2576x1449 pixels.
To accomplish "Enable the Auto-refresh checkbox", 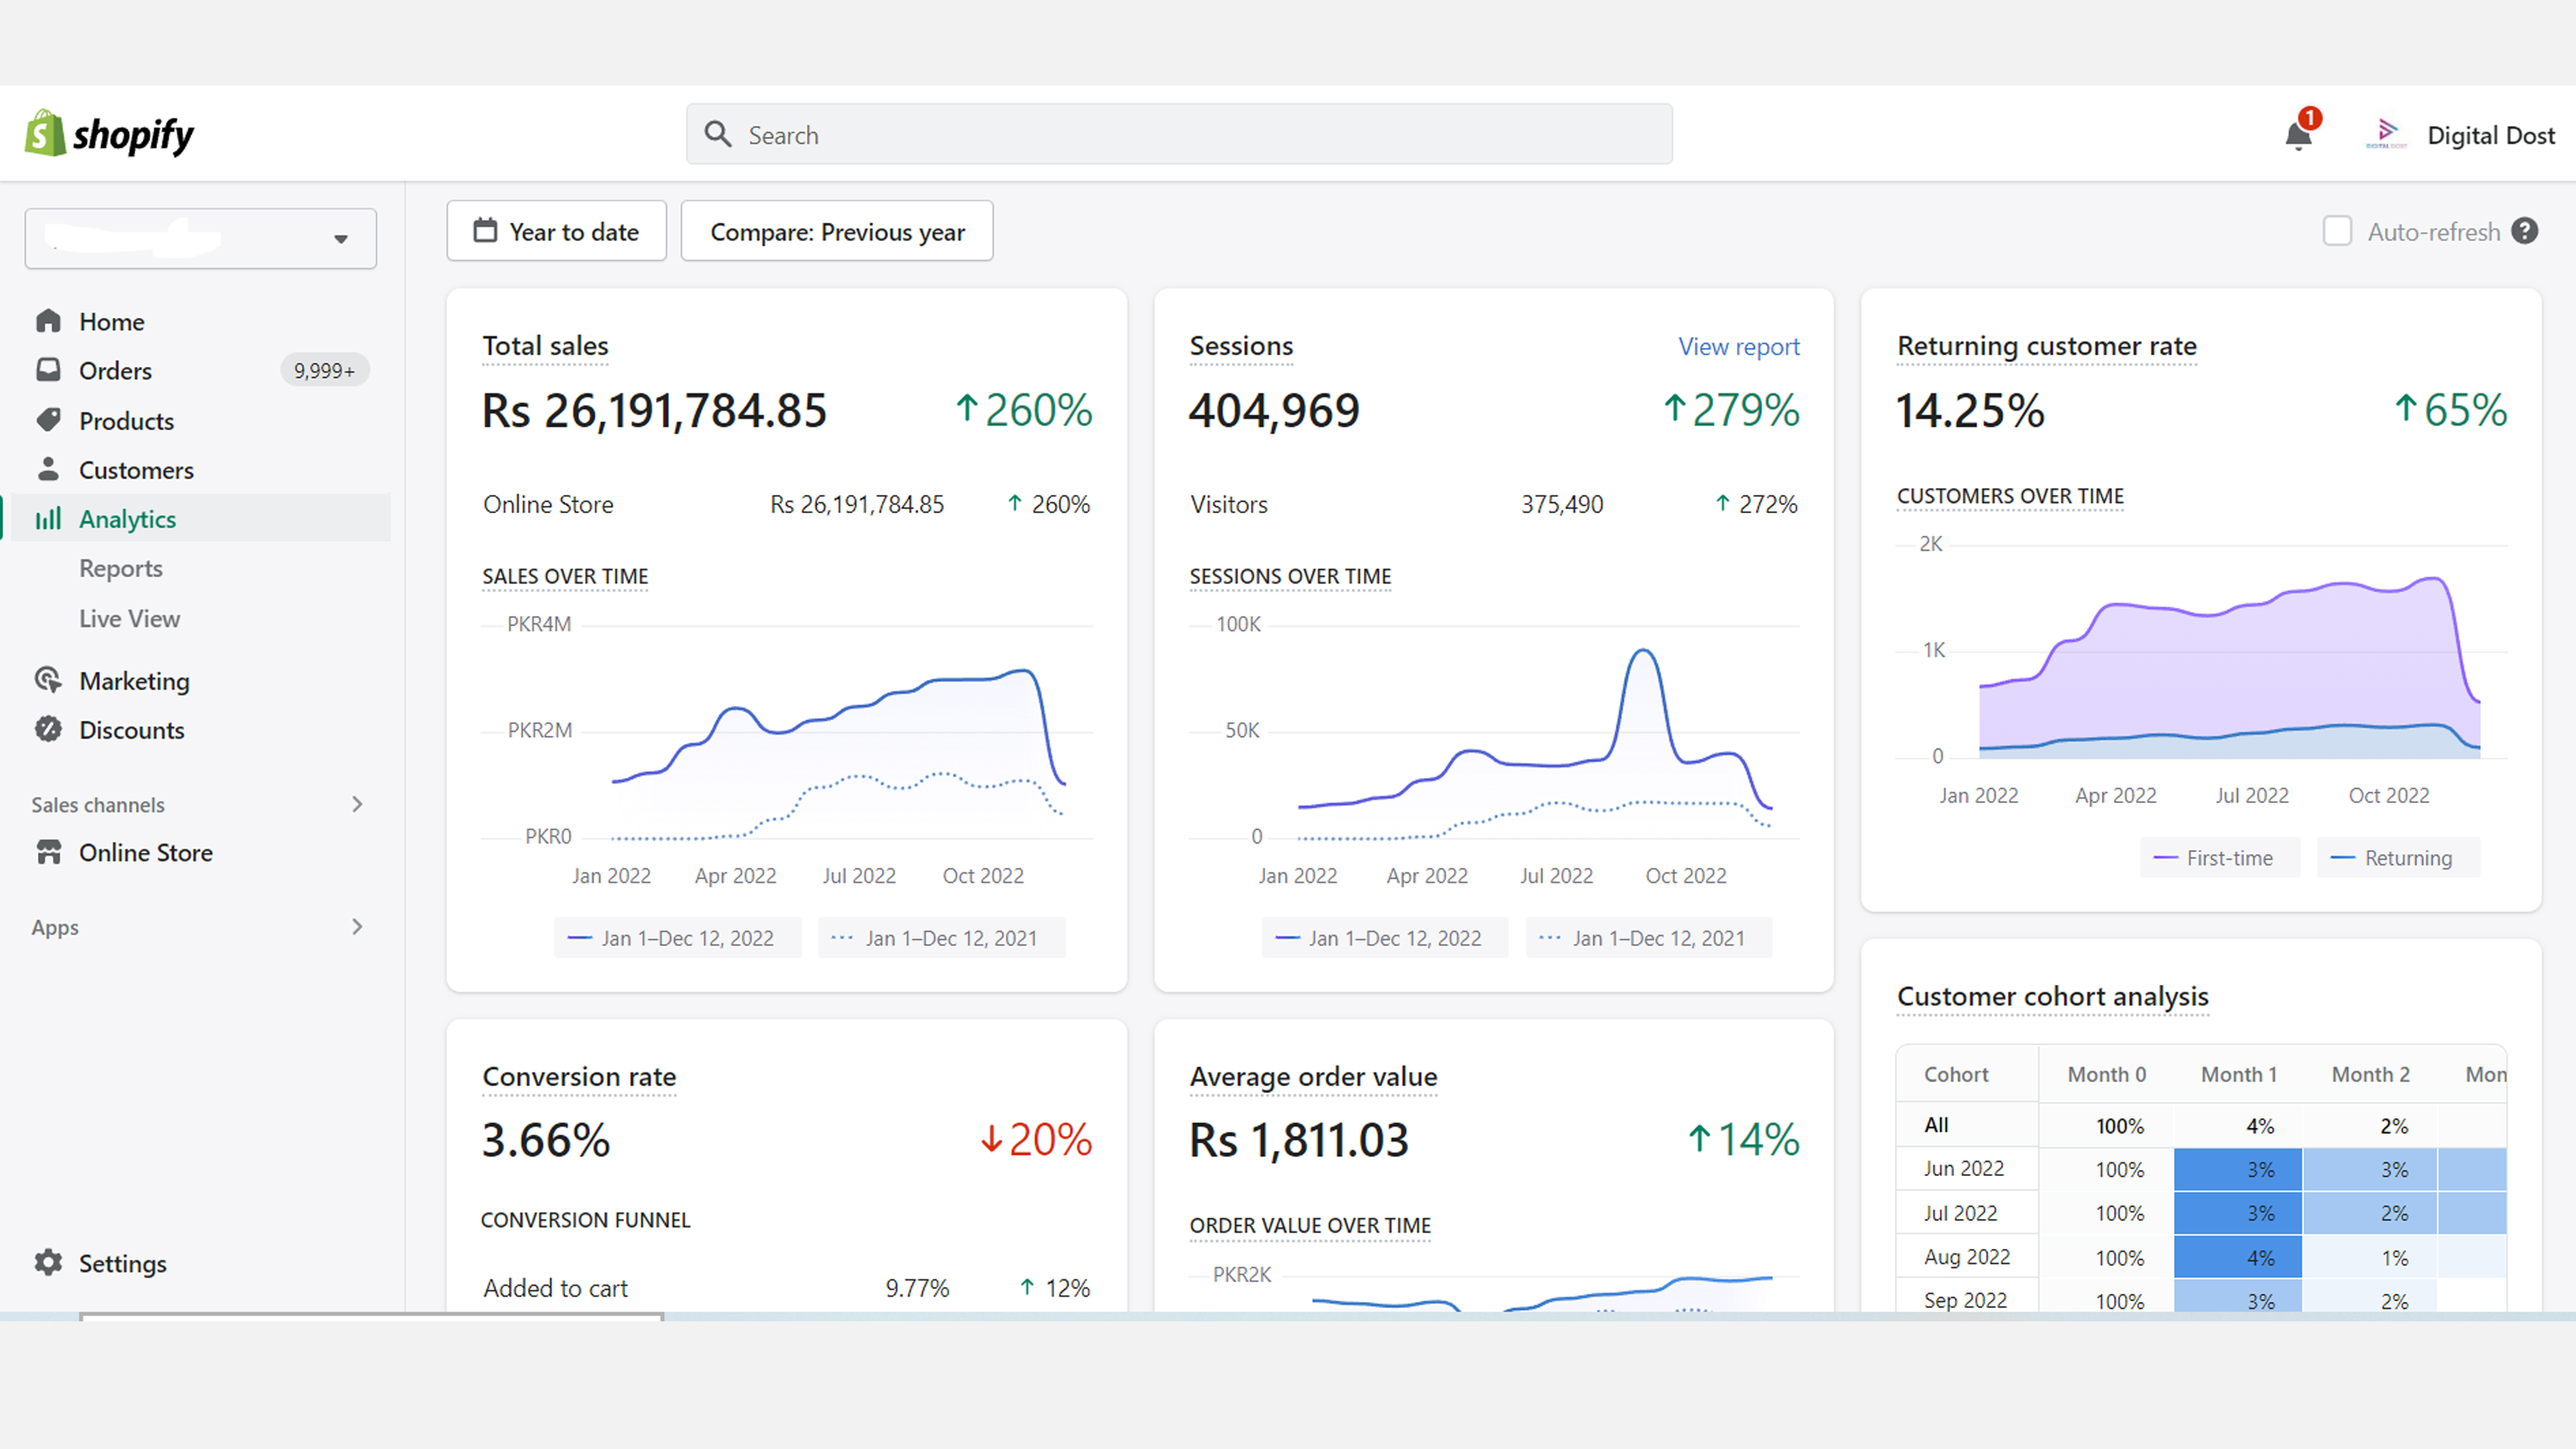I will pyautogui.click(x=2337, y=231).
